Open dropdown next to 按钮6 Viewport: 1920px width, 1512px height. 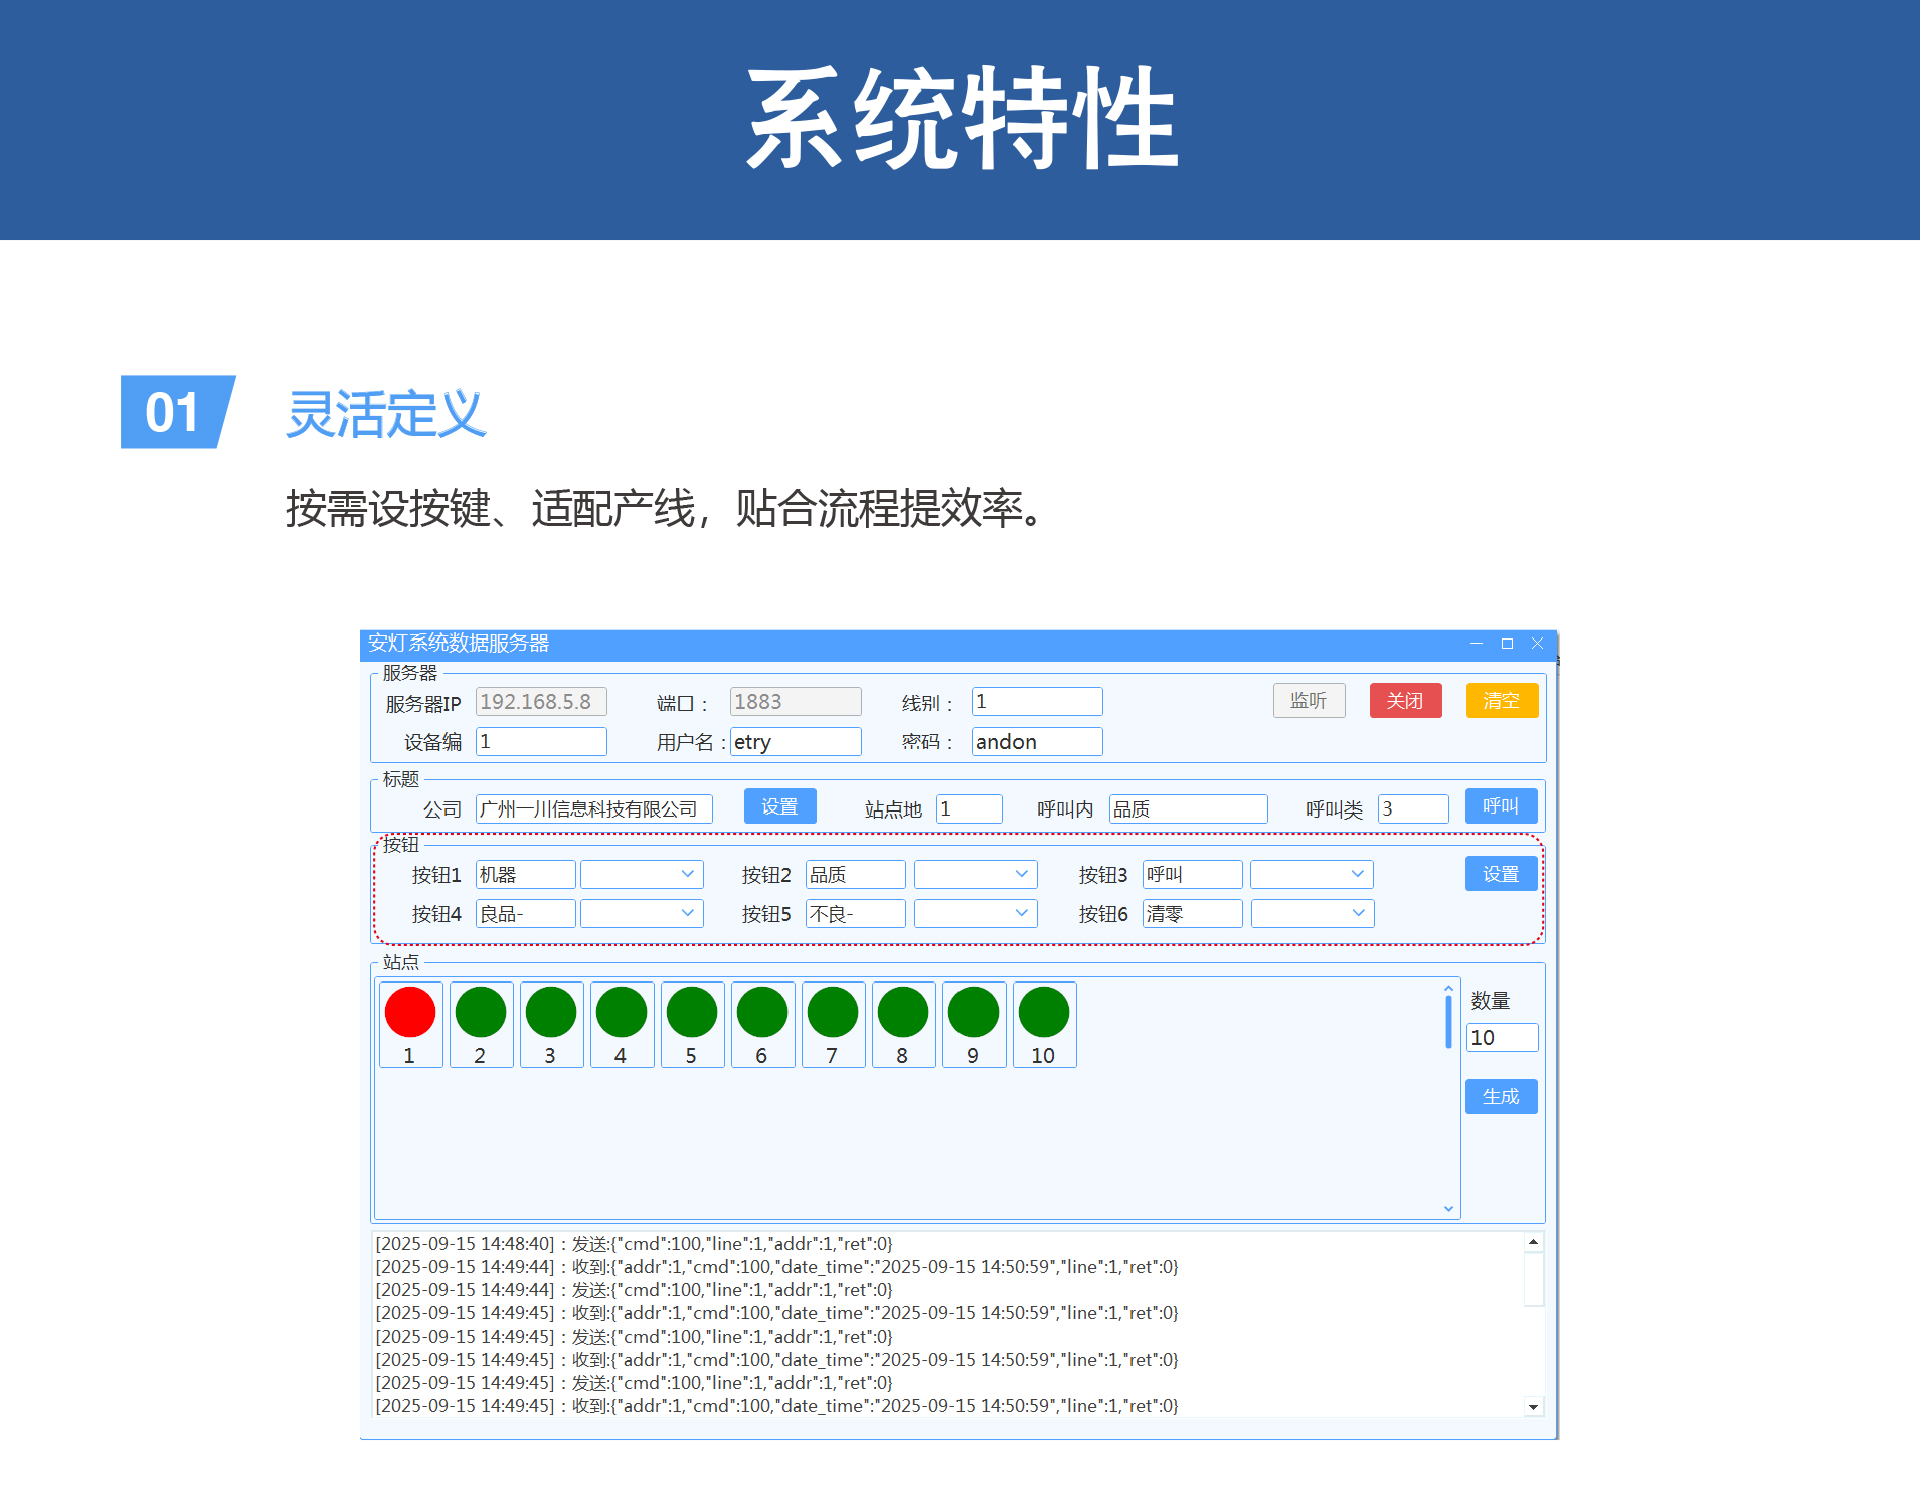coord(1358,914)
